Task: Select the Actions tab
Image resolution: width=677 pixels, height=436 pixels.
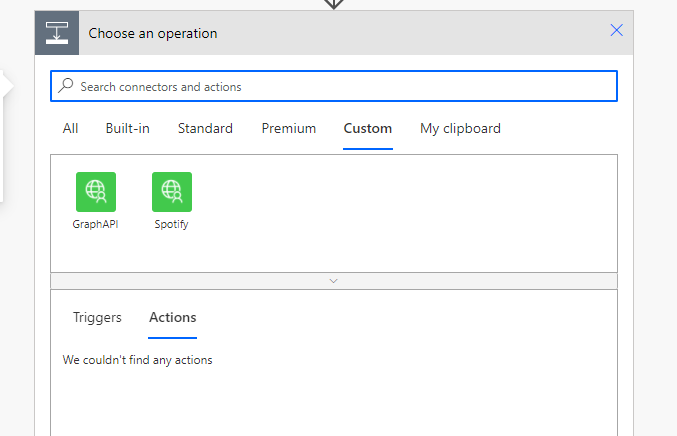Action: 173,318
